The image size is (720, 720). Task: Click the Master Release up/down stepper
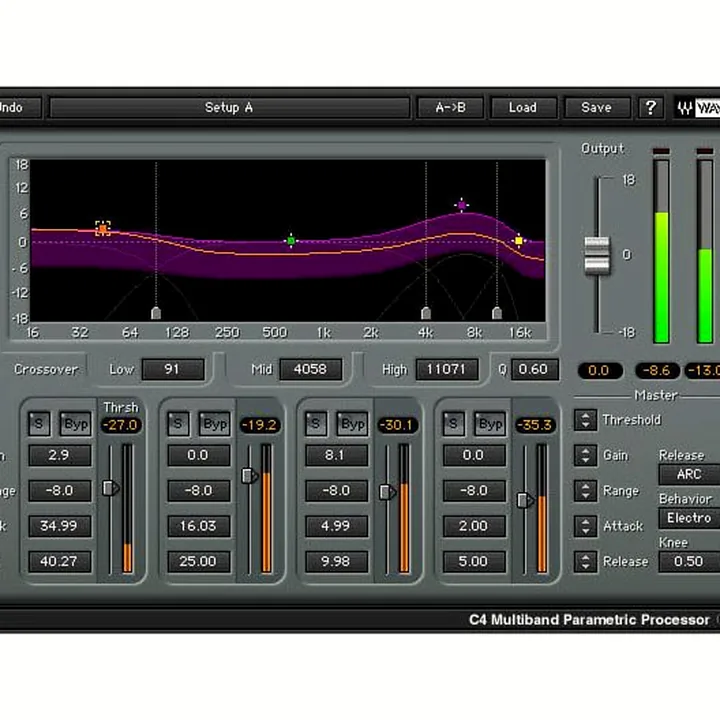pyautogui.click(x=585, y=561)
